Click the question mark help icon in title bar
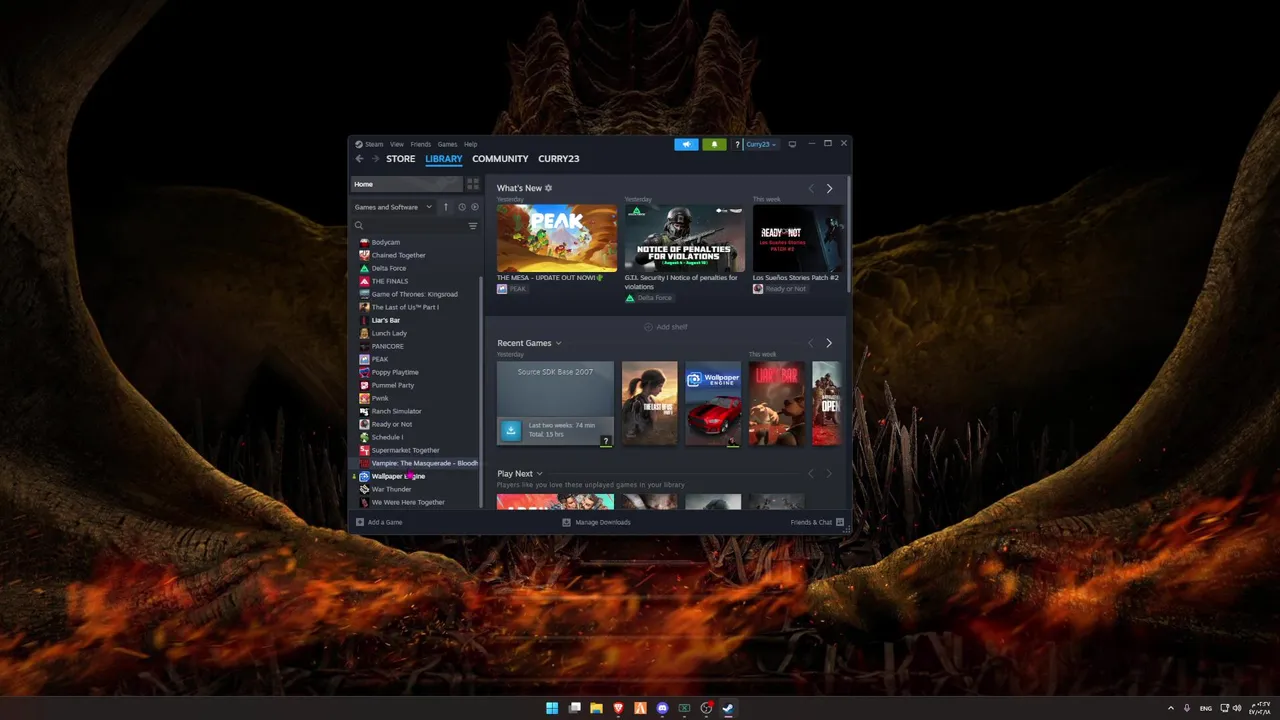The width and height of the screenshot is (1280, 720). pos(737,144)
